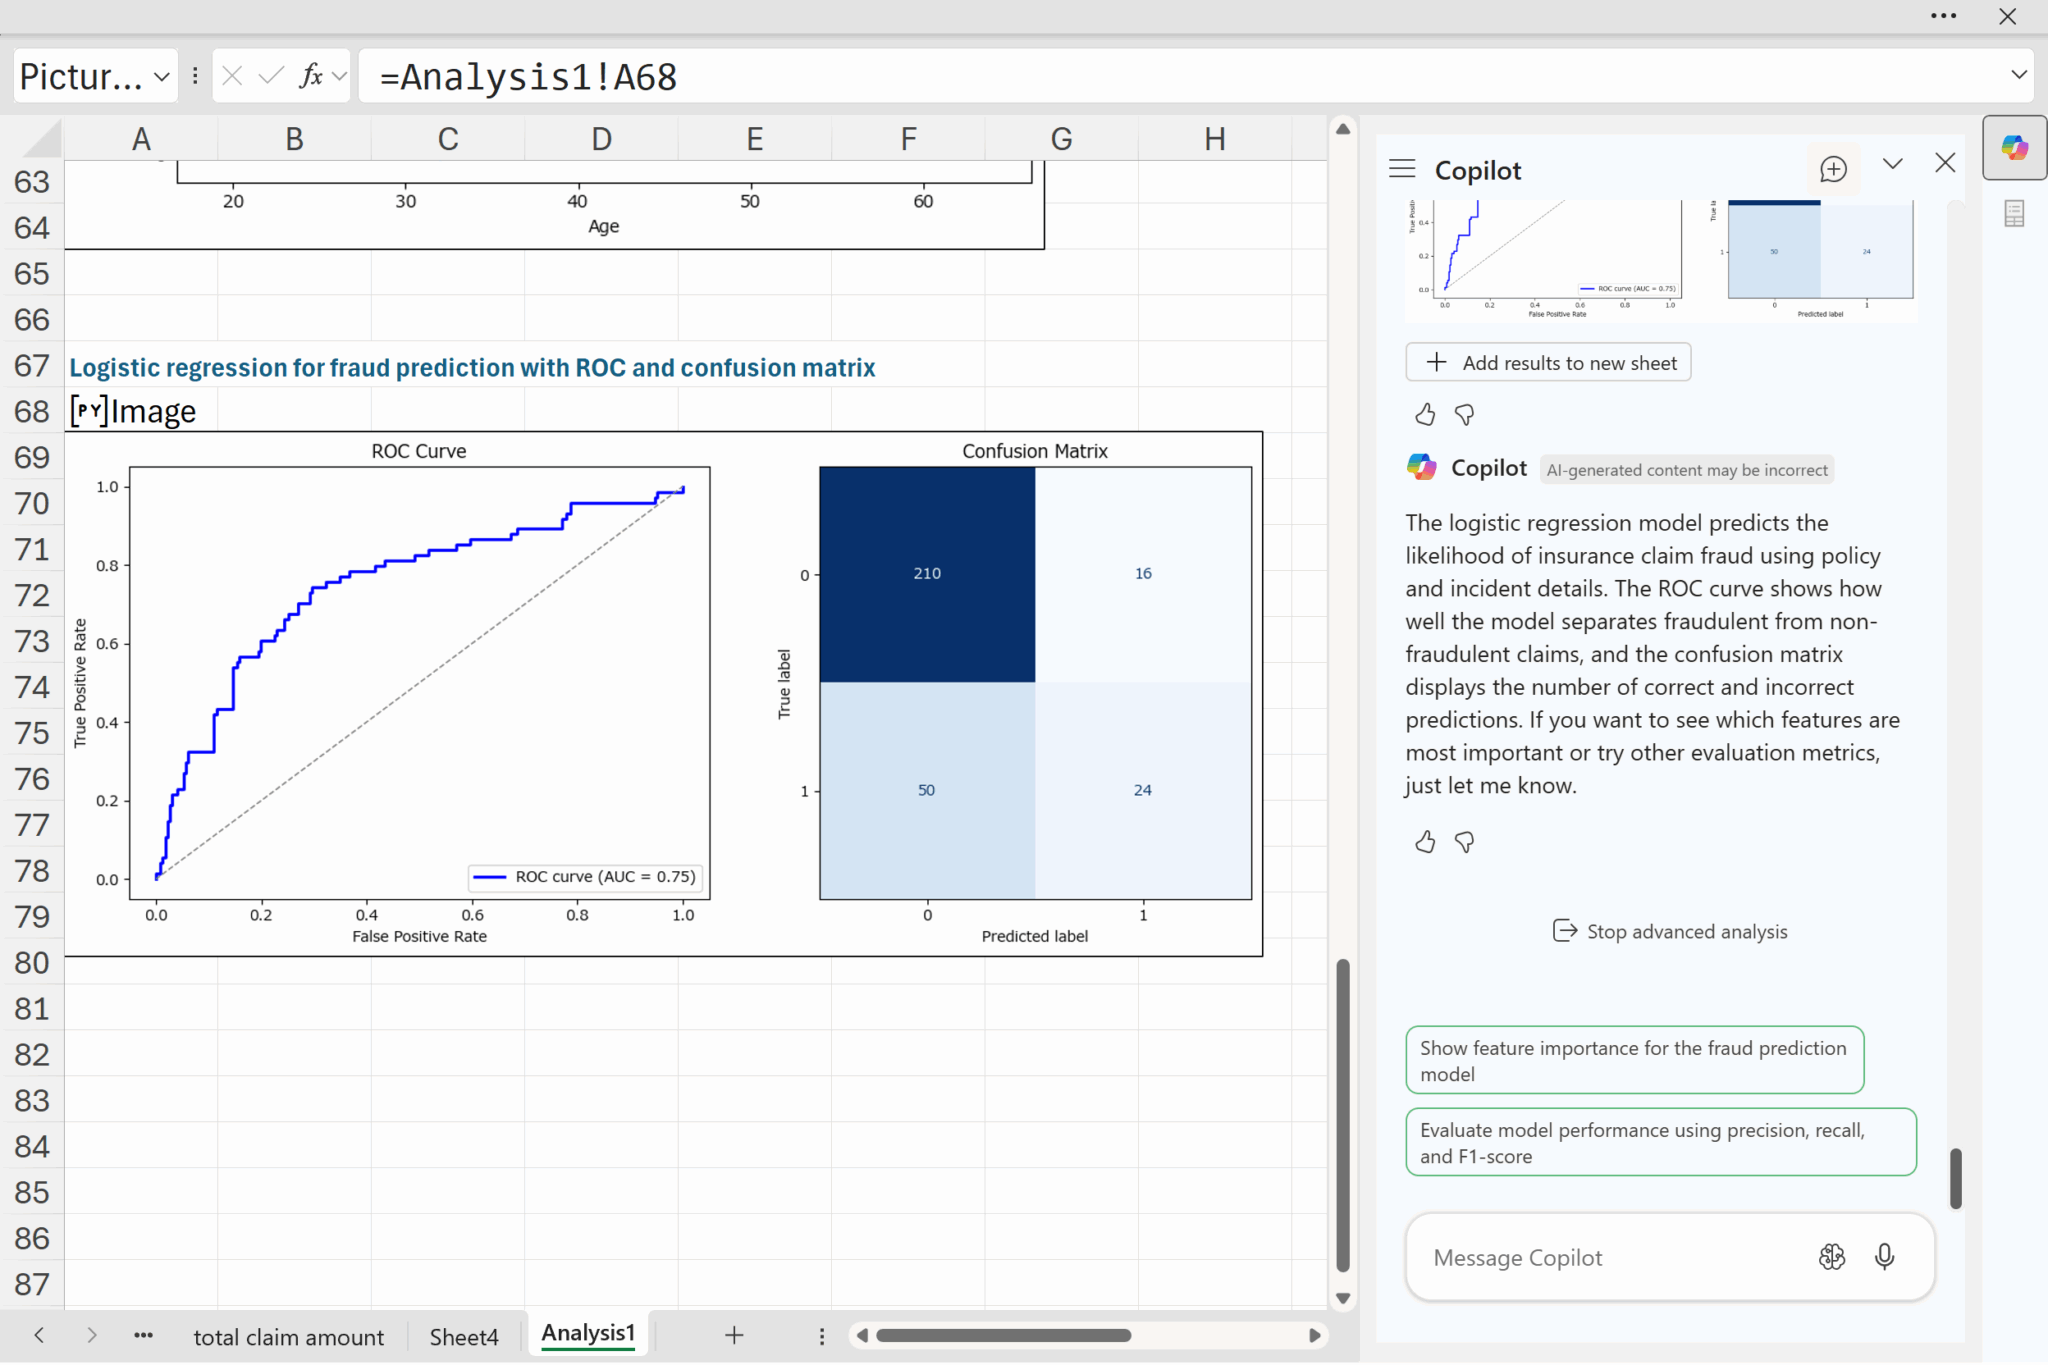This screenshot has height=1365, width=2048.
Task: Select Show feature importance suggestion
Action: tap(1633, 1060)
